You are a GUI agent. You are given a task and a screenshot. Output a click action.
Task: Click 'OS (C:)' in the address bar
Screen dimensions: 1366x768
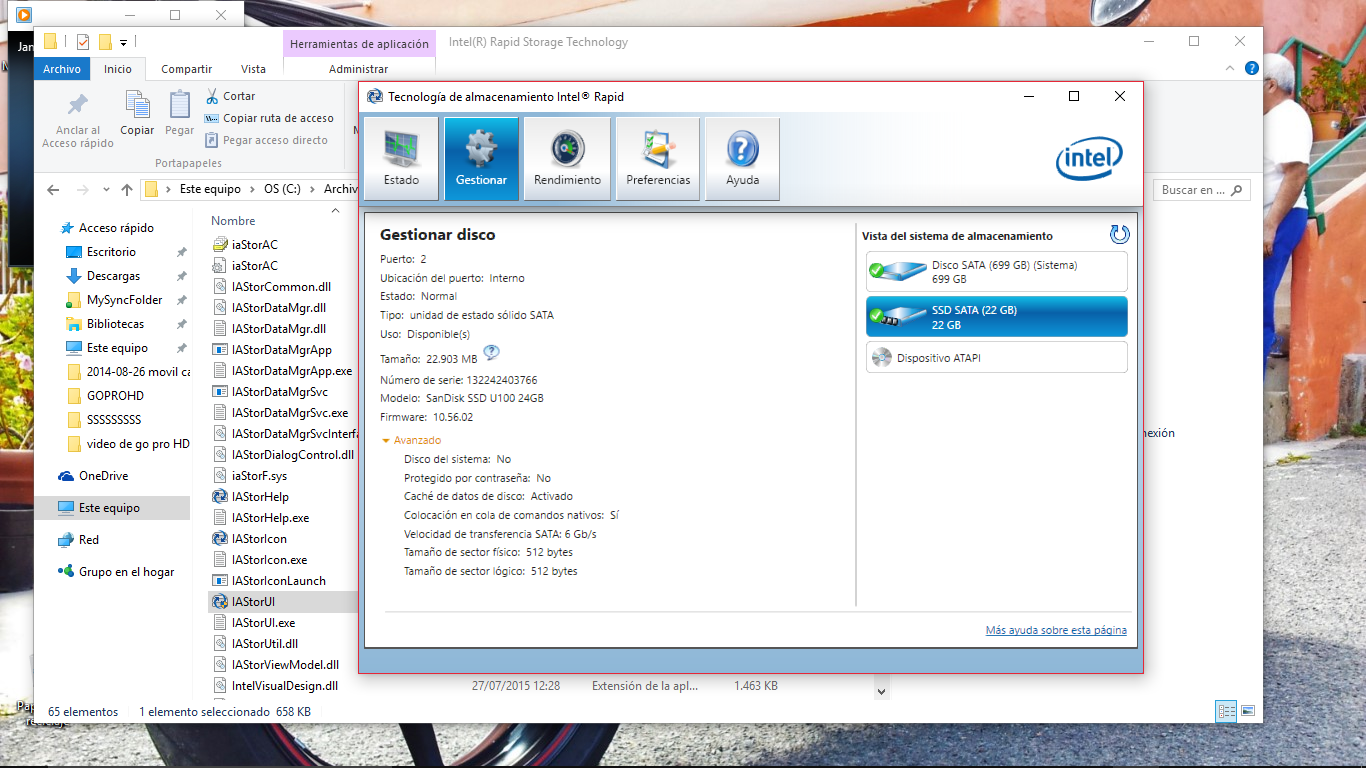click(282, 189)
